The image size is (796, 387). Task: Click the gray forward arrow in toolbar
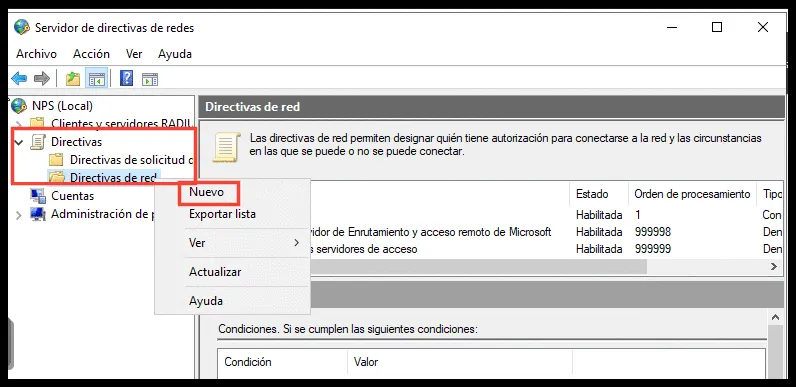(x=42, y=79)
